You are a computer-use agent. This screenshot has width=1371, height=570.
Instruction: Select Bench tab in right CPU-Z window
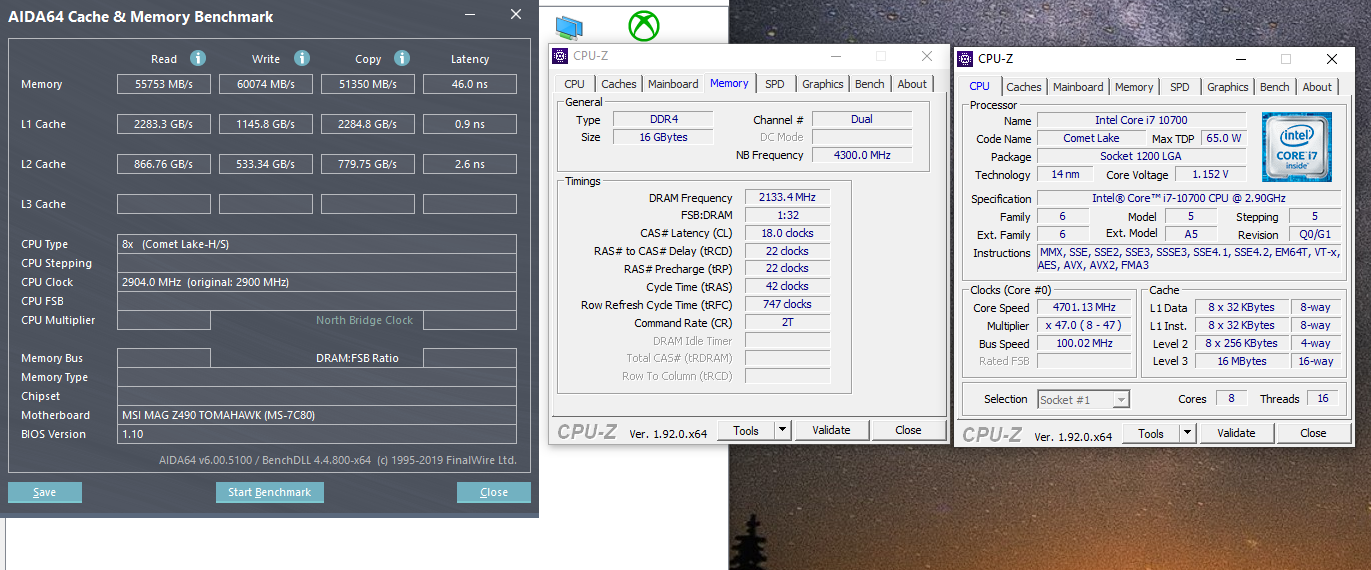(x=1274, y=87)
